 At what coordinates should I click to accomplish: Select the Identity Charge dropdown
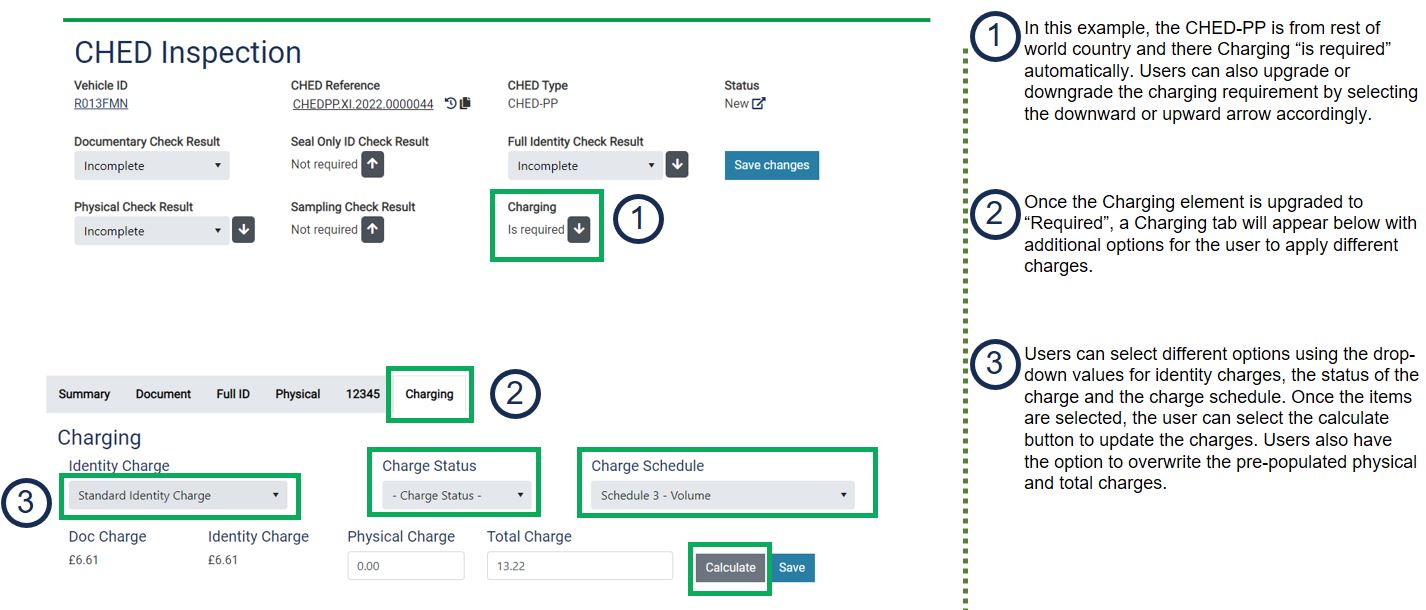[x=178, y=495]
